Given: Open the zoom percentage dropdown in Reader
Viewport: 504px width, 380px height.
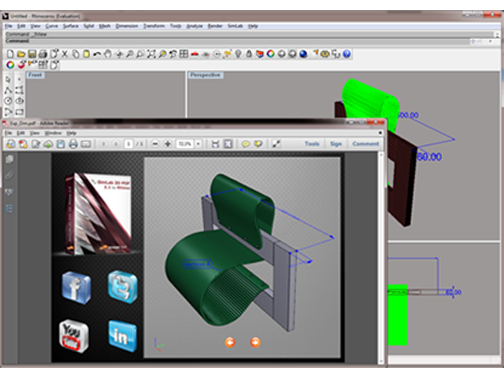Looking at the screenshot, I should tap(198, 144).
